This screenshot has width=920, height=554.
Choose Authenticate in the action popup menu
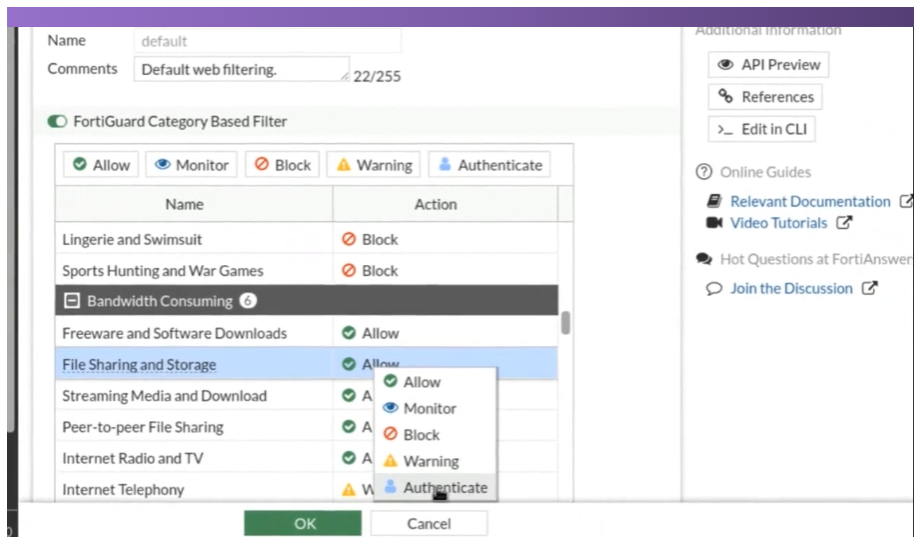[x=435, y=488]
